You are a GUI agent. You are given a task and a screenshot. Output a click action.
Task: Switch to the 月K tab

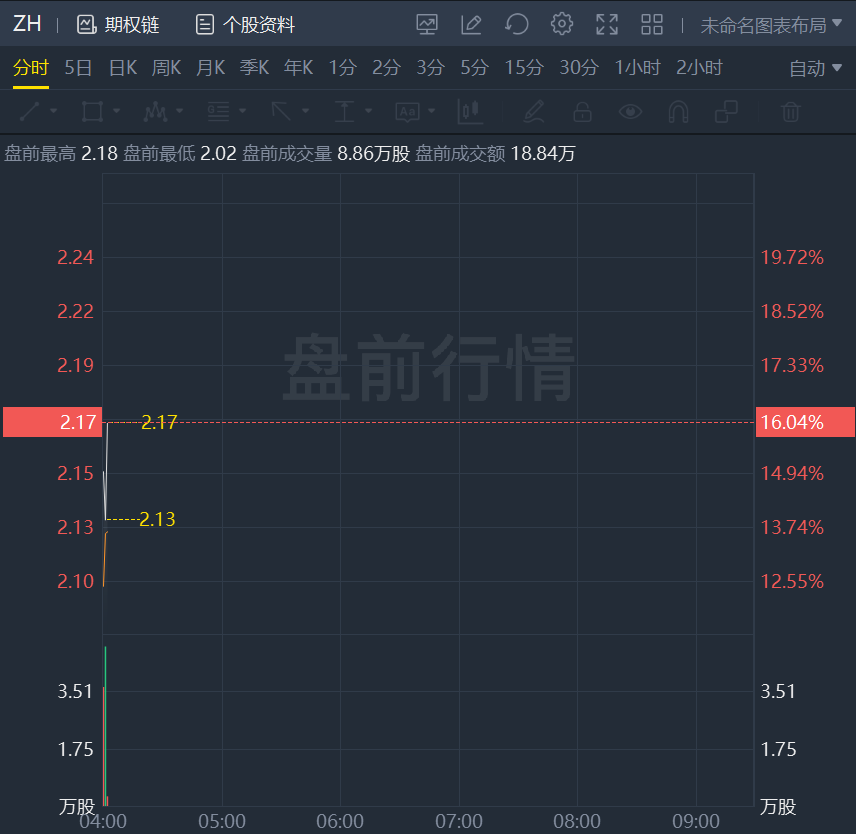point(211,68)
